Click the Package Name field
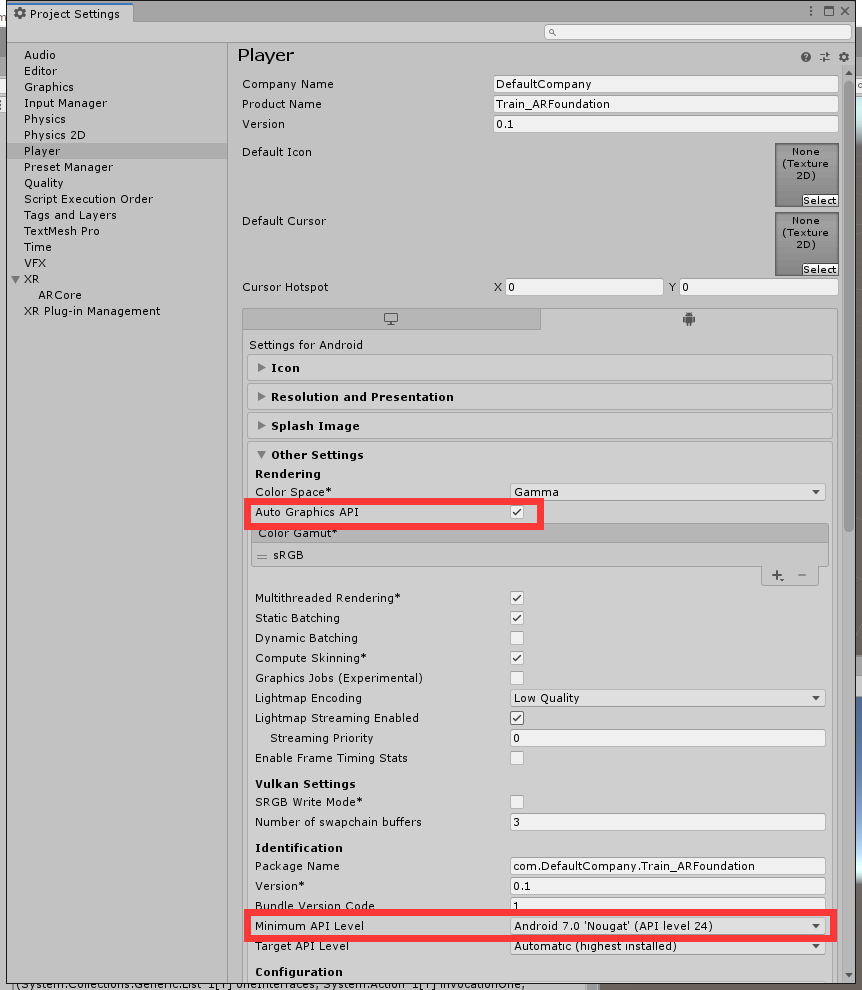This screenshot has height=990, width=862. (667, 866)
